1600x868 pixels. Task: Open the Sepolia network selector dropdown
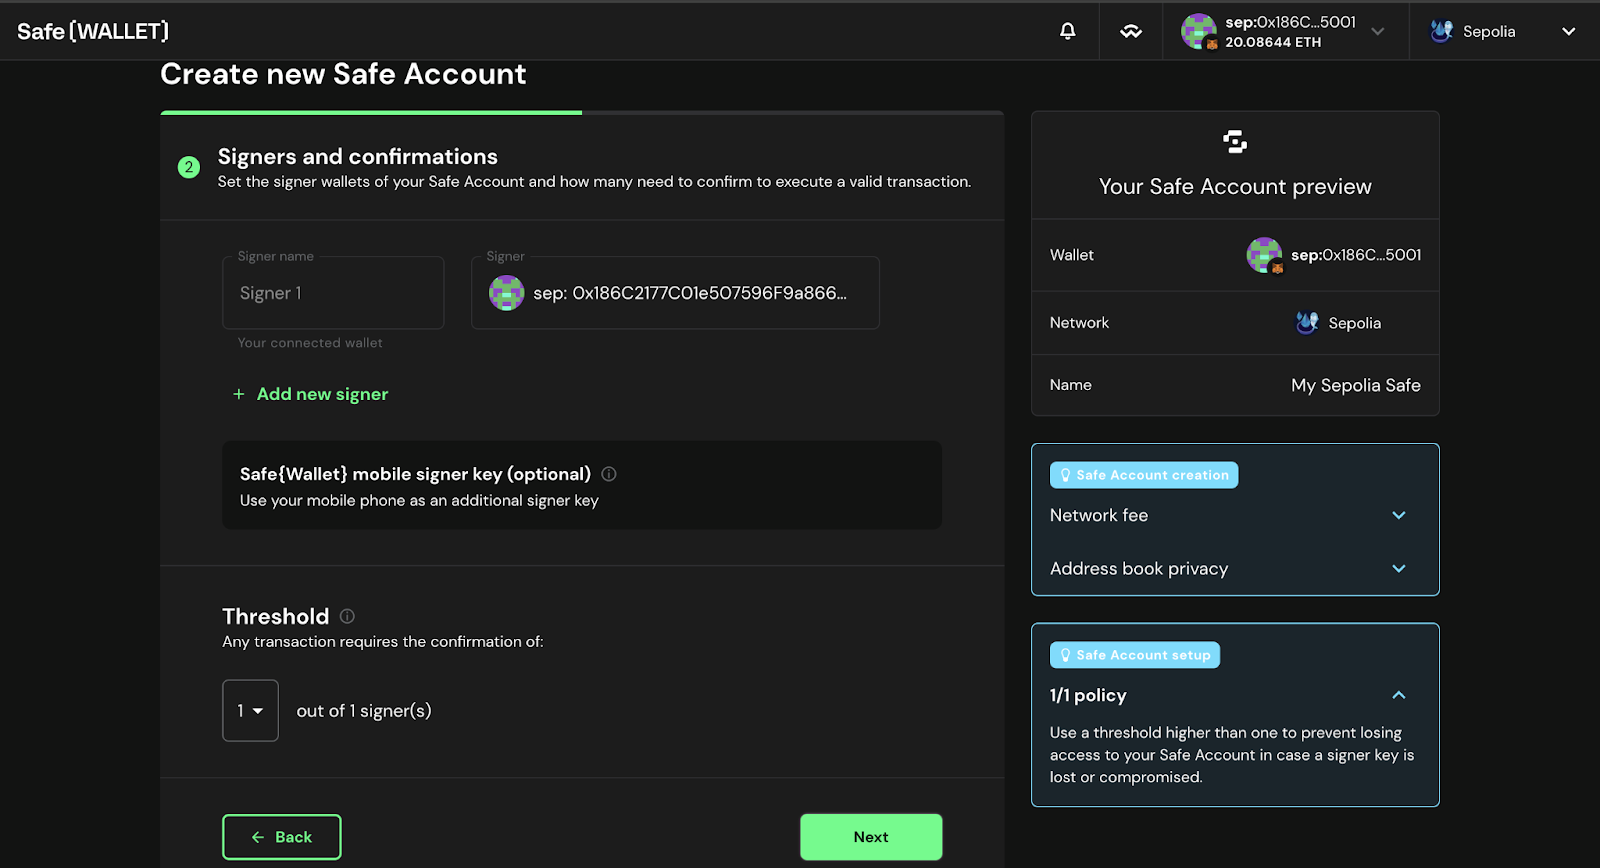1568,31
